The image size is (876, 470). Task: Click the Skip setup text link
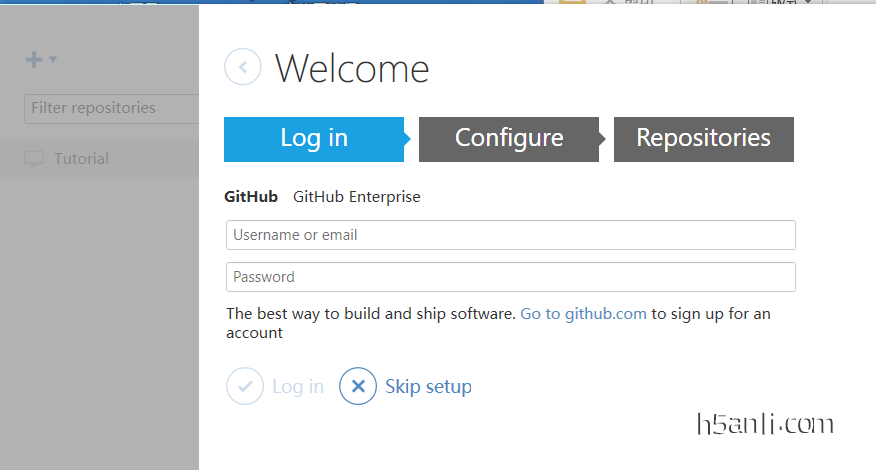[428, 387]
